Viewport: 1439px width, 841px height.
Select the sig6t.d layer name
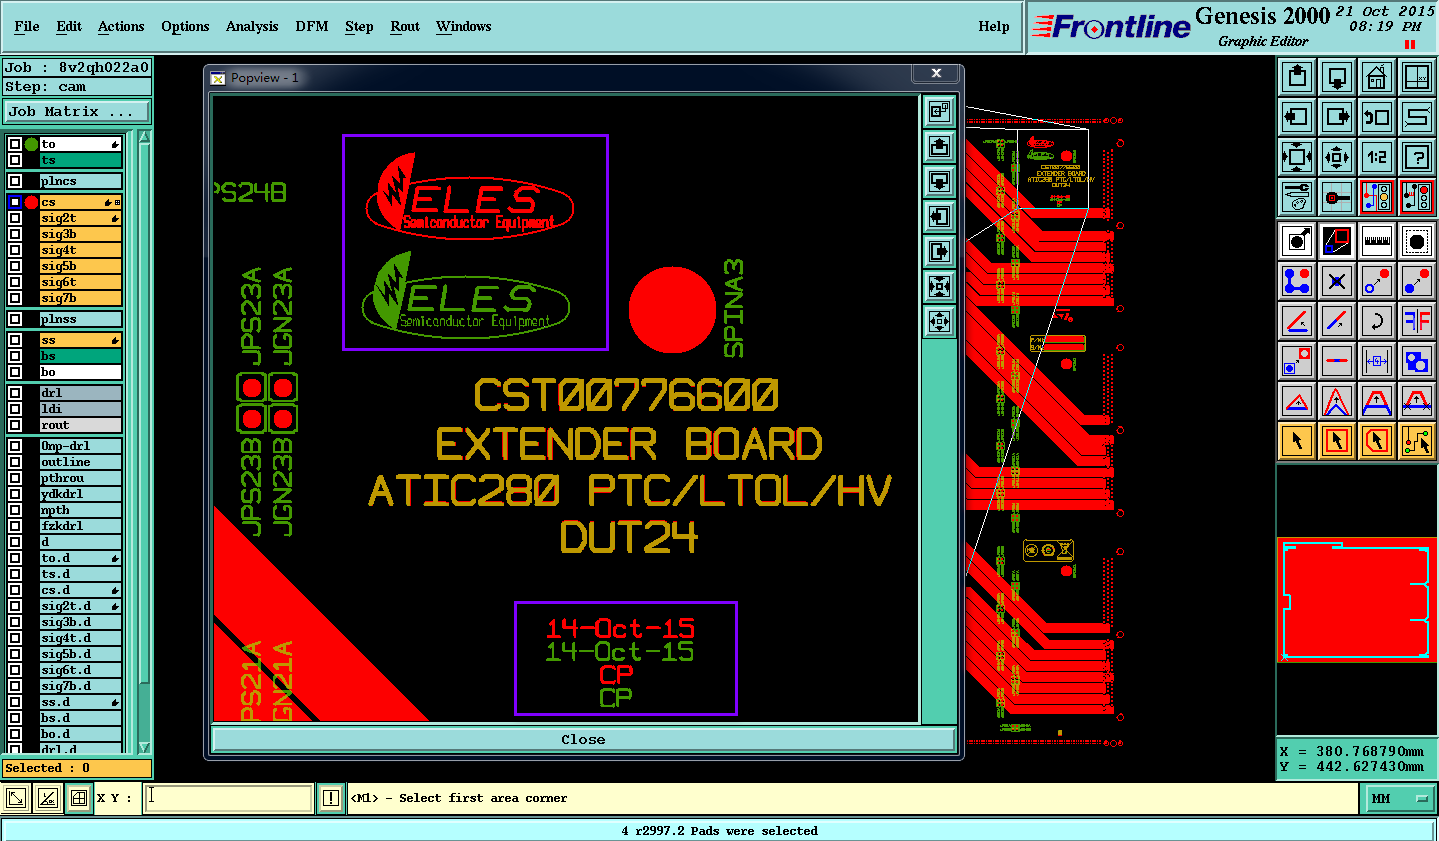point(81,670)
